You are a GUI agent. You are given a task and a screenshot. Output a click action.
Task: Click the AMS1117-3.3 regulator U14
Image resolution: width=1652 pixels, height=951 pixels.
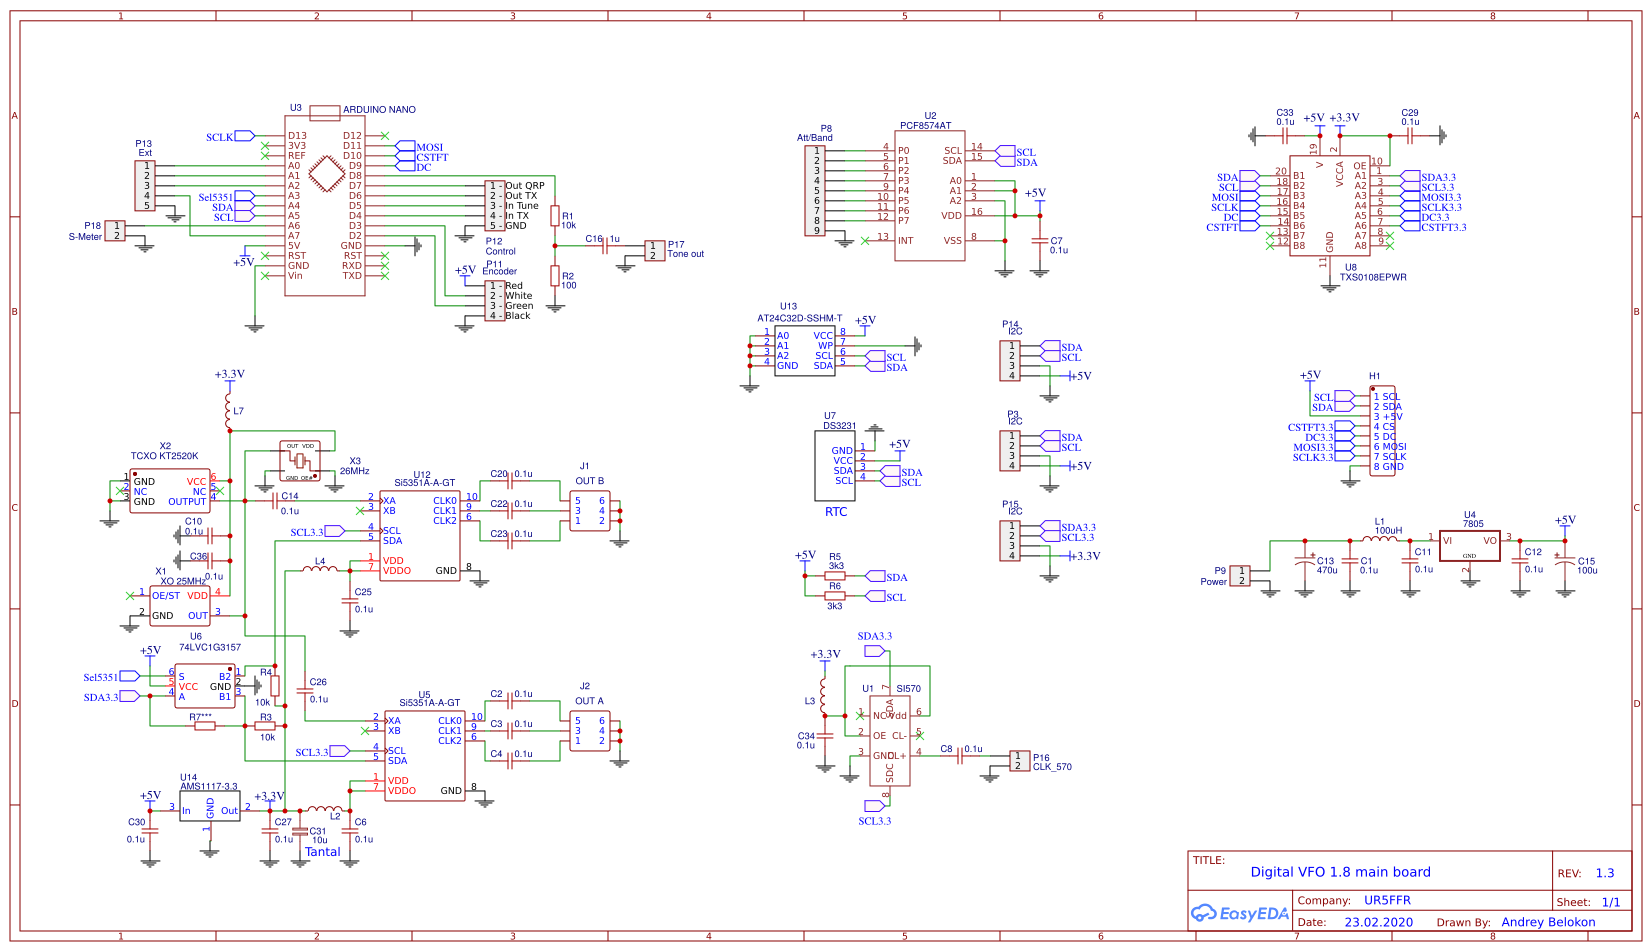pos(209,808)
